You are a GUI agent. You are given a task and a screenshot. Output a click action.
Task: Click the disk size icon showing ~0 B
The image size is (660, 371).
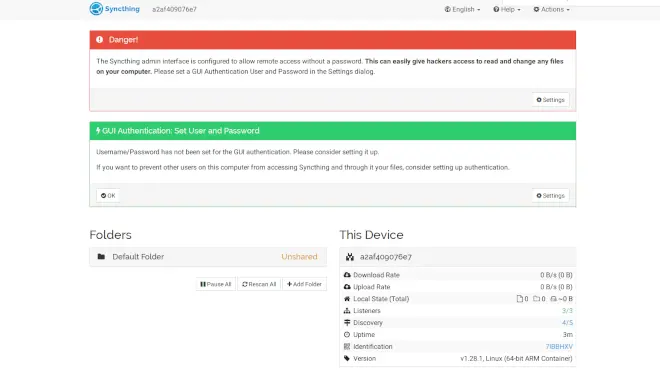[554, 299]
